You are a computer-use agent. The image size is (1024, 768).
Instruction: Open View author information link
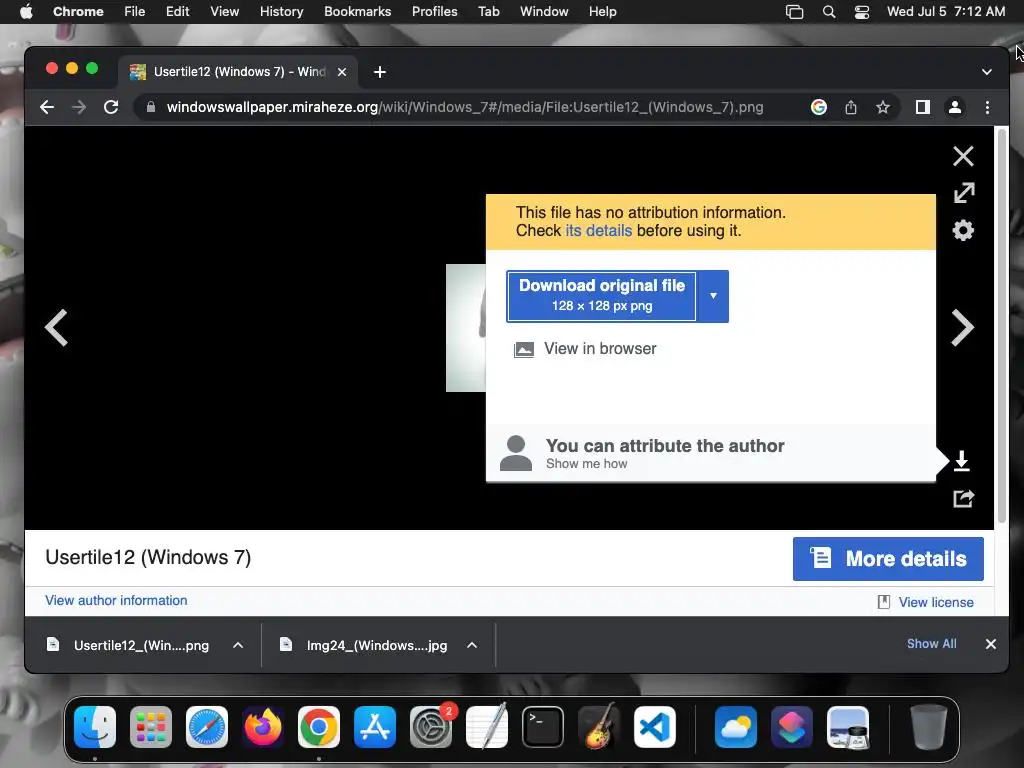tap(116, 600)
